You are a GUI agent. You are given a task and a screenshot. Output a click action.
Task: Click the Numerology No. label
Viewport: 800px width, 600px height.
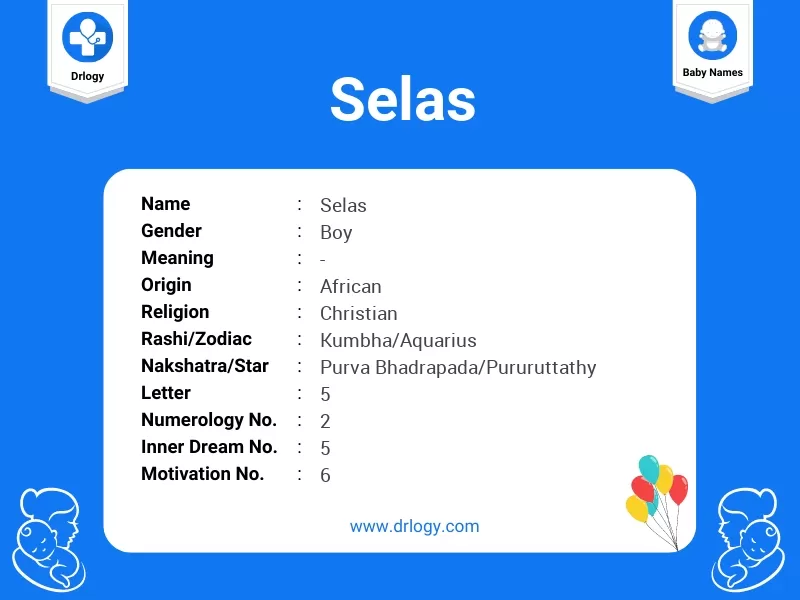208,420
